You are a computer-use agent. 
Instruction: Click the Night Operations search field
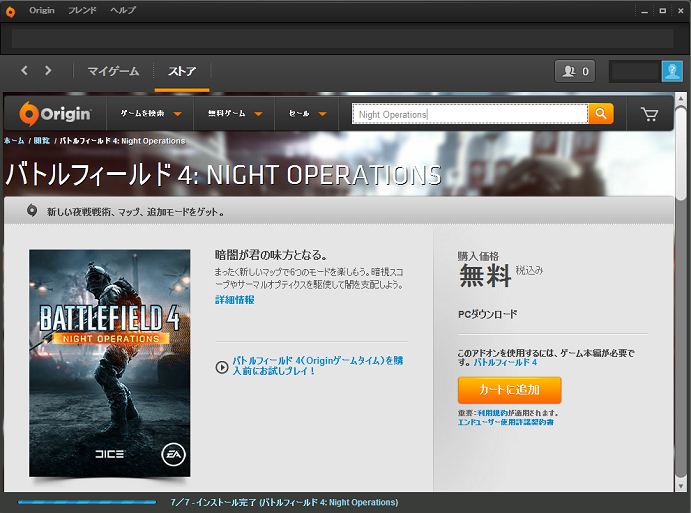click(x=470, y=114)
